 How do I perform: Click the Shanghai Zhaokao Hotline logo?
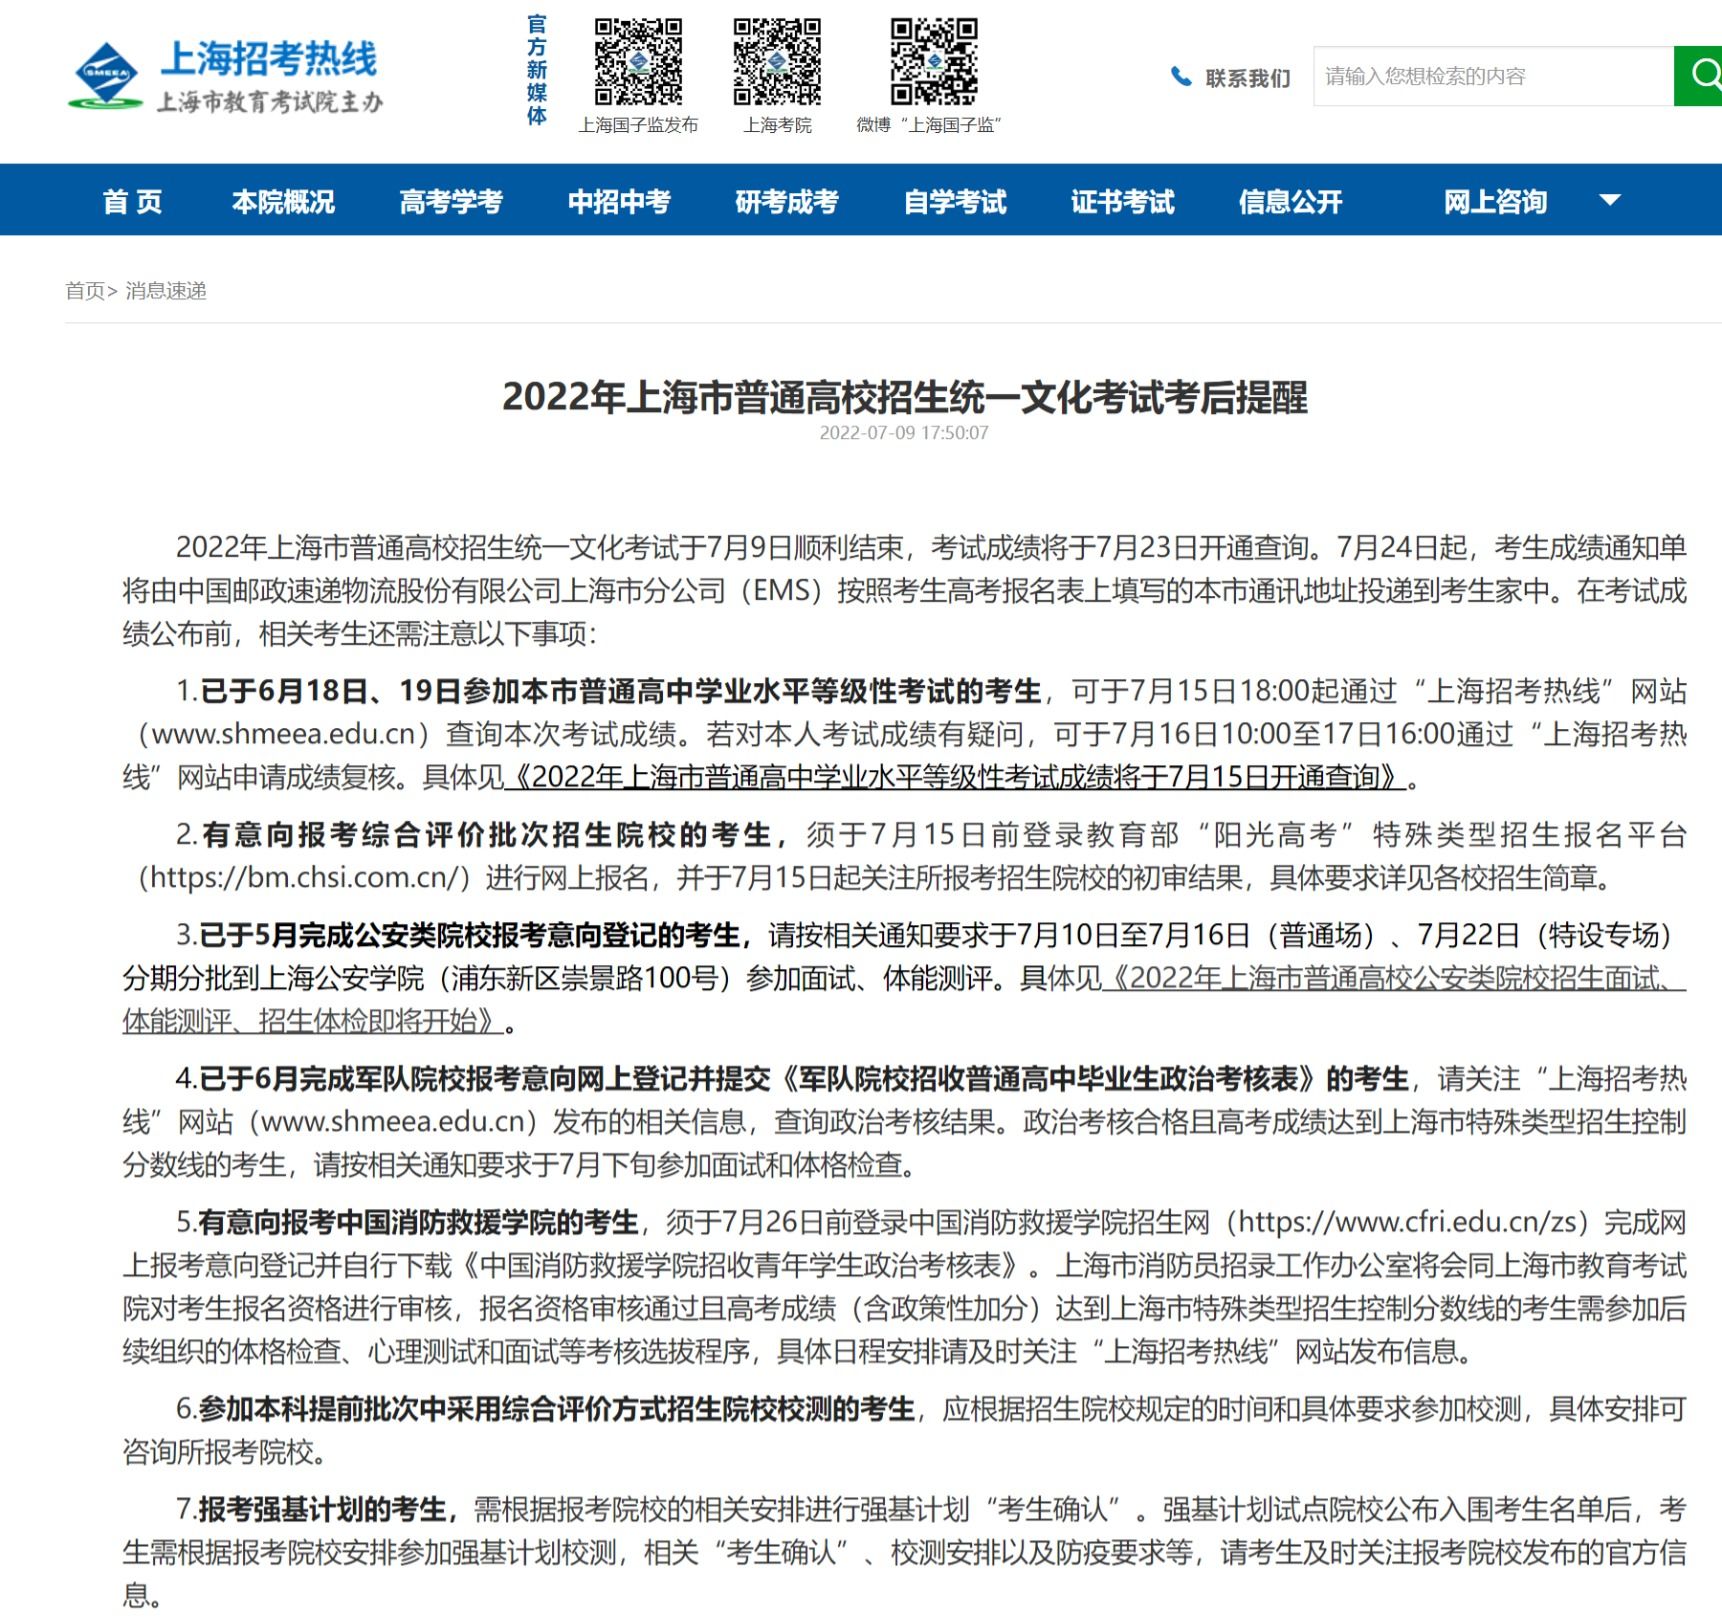(226, 75)
